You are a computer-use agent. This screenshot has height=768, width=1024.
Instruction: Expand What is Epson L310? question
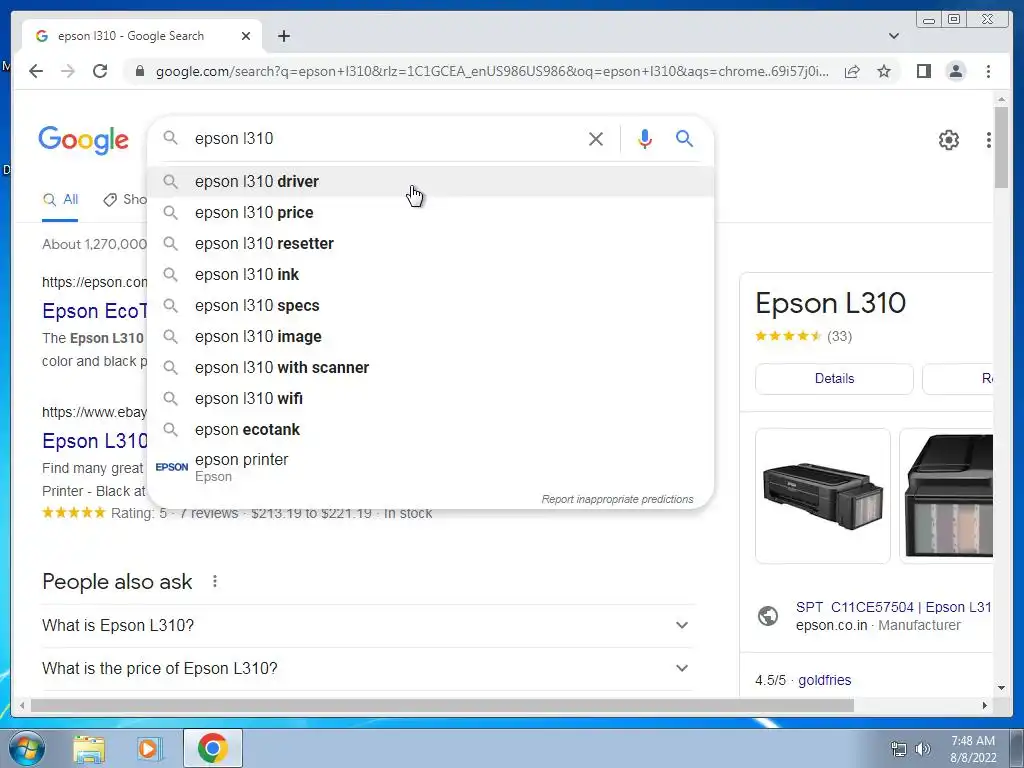(367, 626)
